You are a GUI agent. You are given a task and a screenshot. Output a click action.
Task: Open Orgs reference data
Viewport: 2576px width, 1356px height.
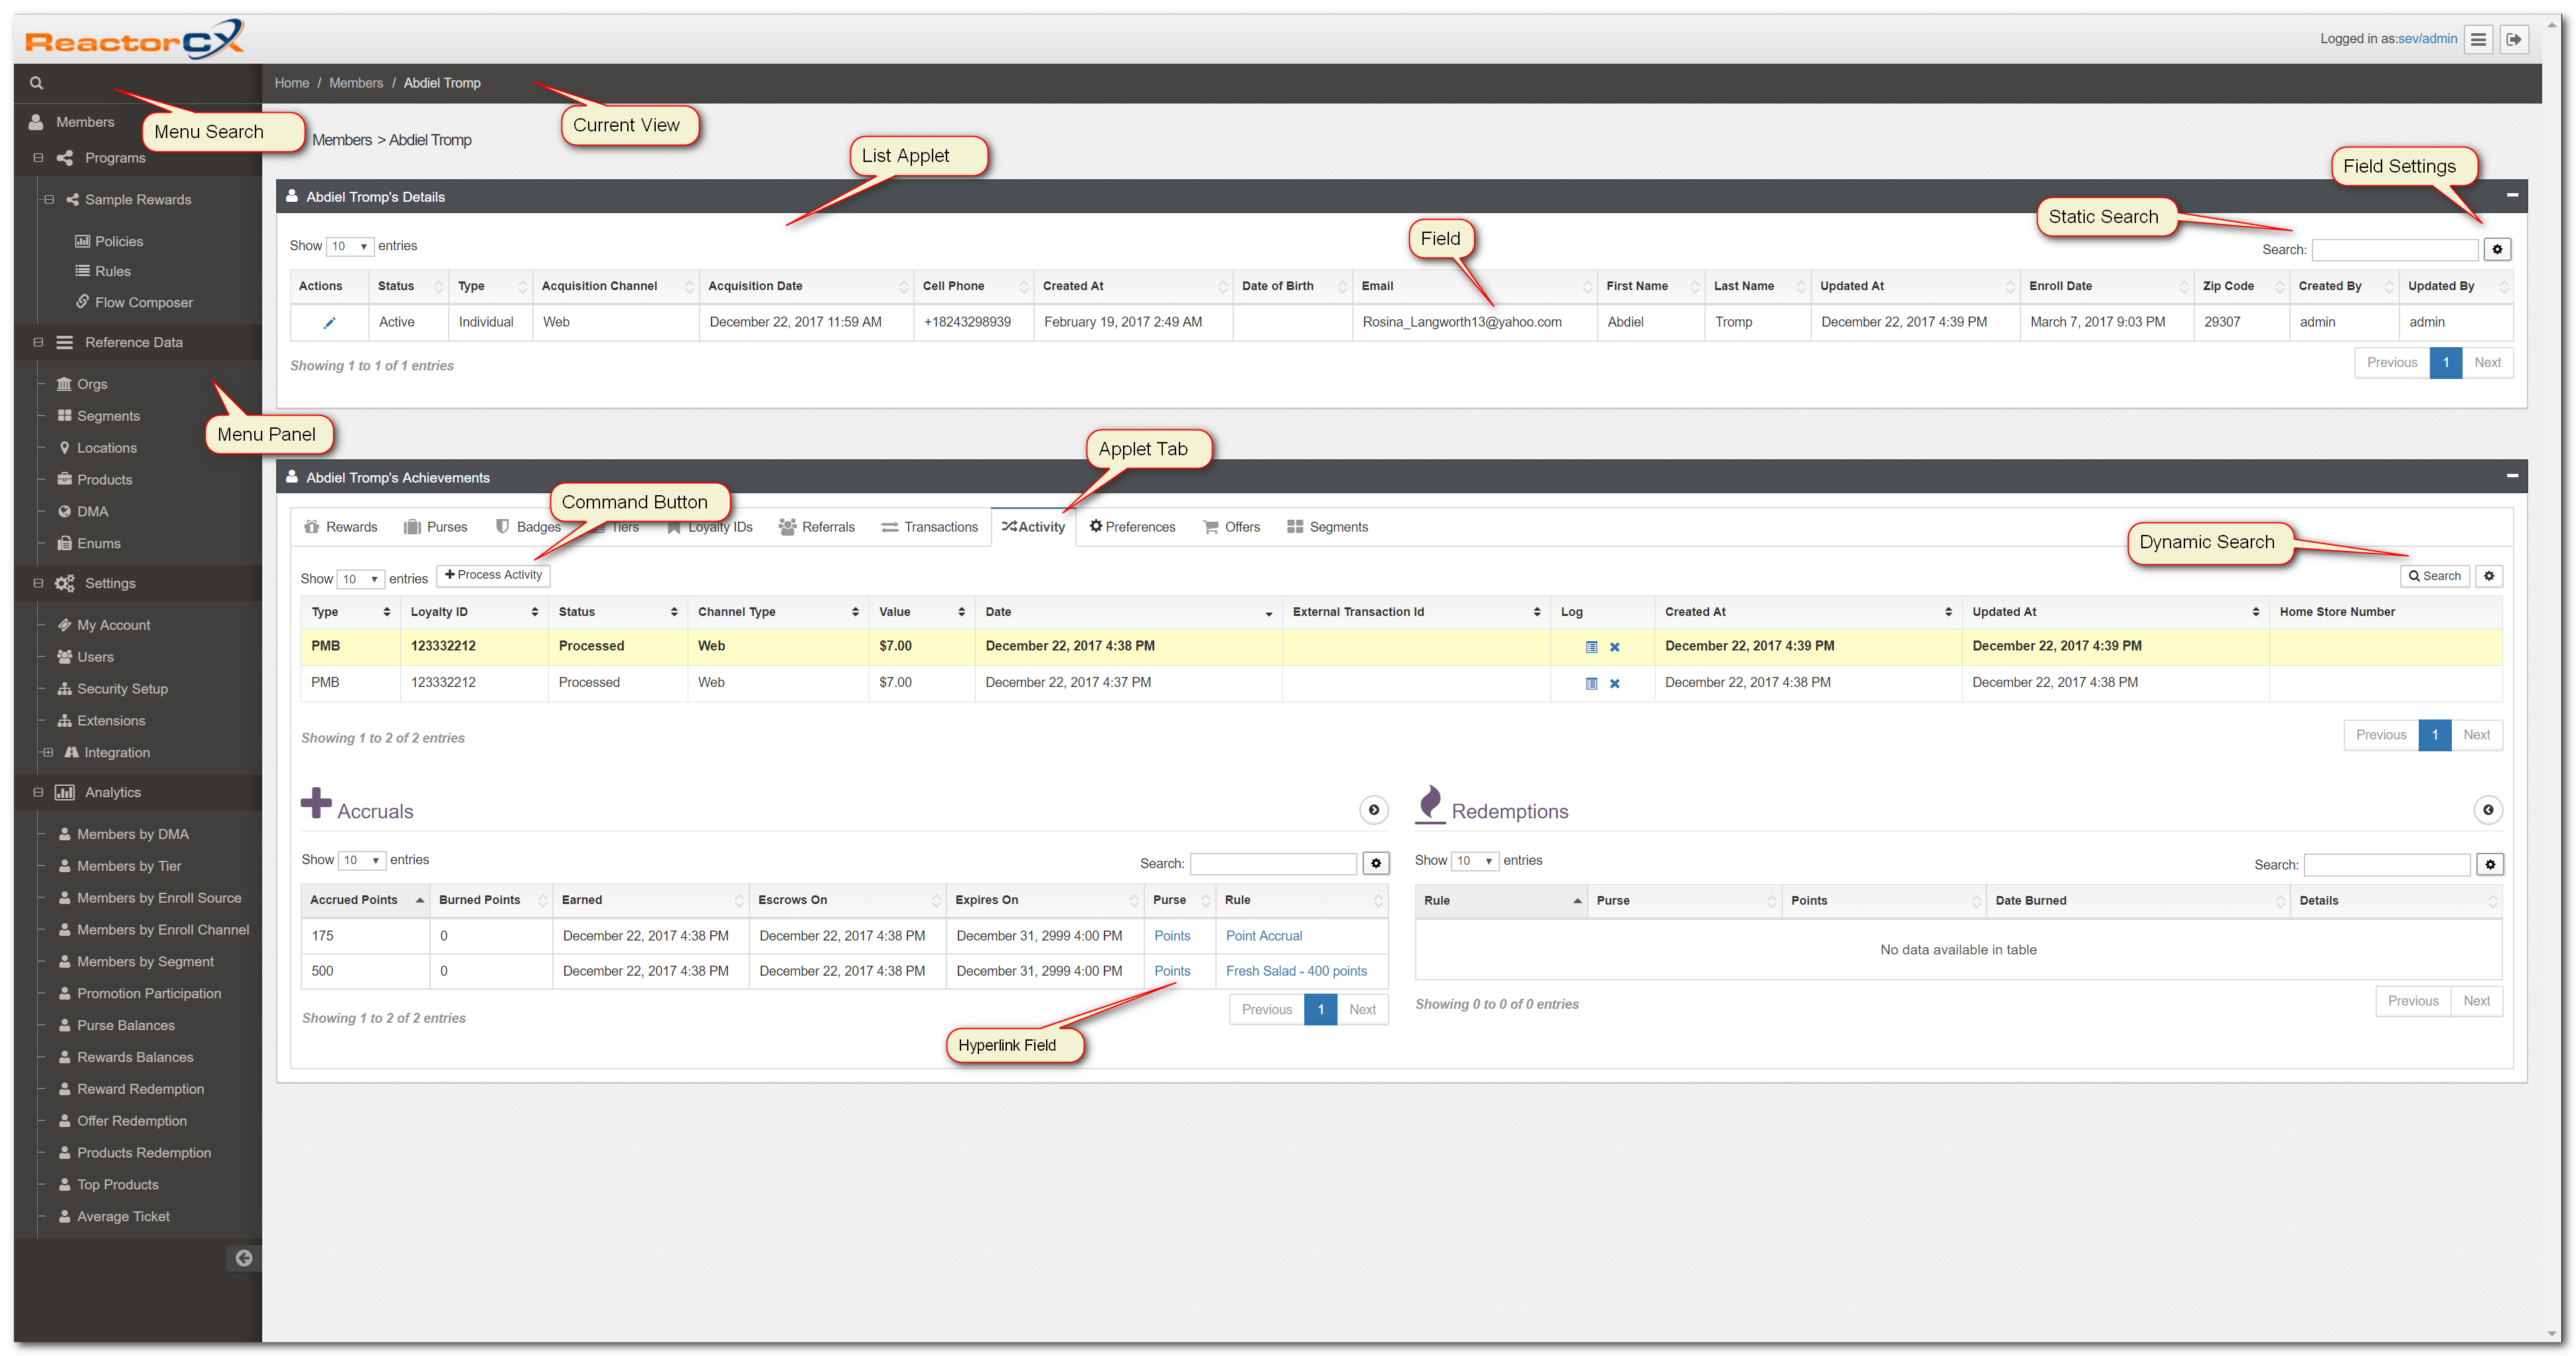point(82,384)
